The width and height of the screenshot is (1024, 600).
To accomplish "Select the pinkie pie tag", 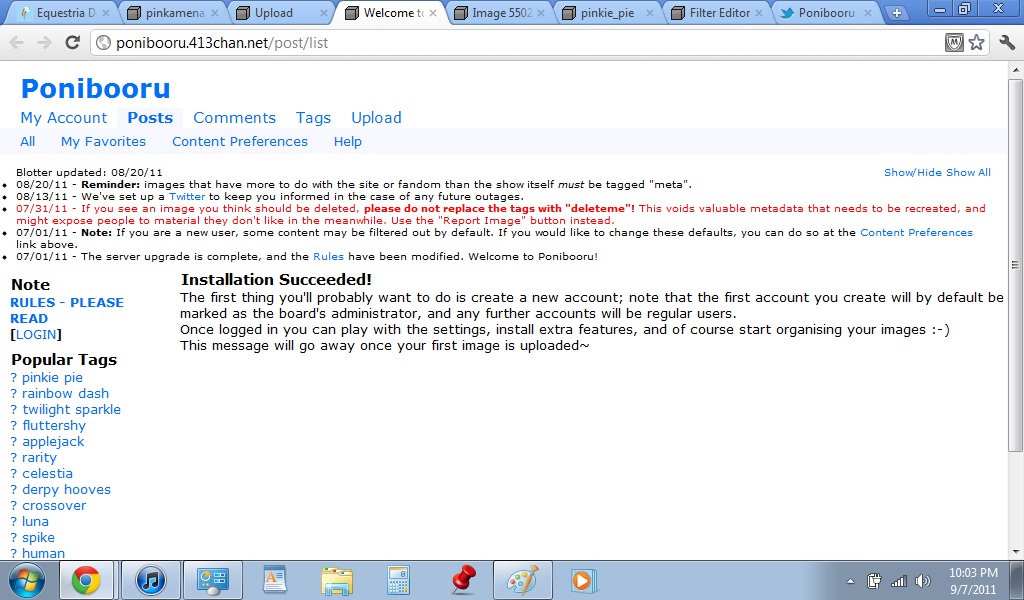I will (52, 377).
